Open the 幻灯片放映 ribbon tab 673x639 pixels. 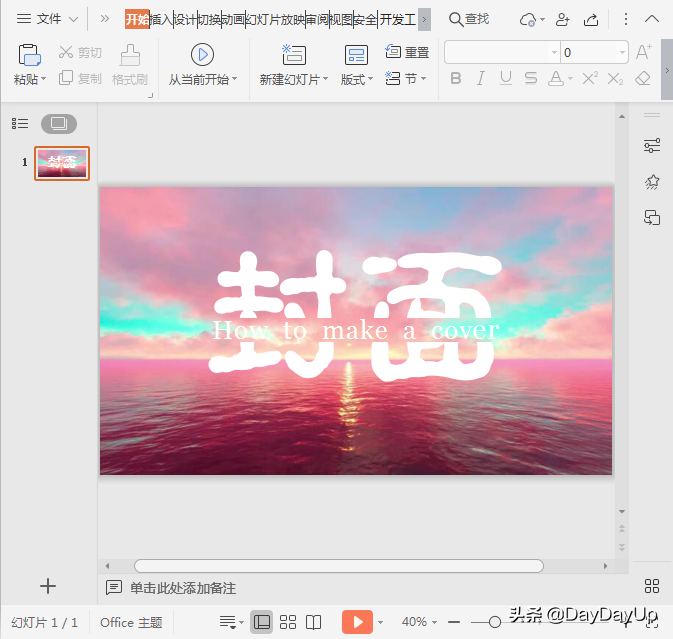point(275,19)
